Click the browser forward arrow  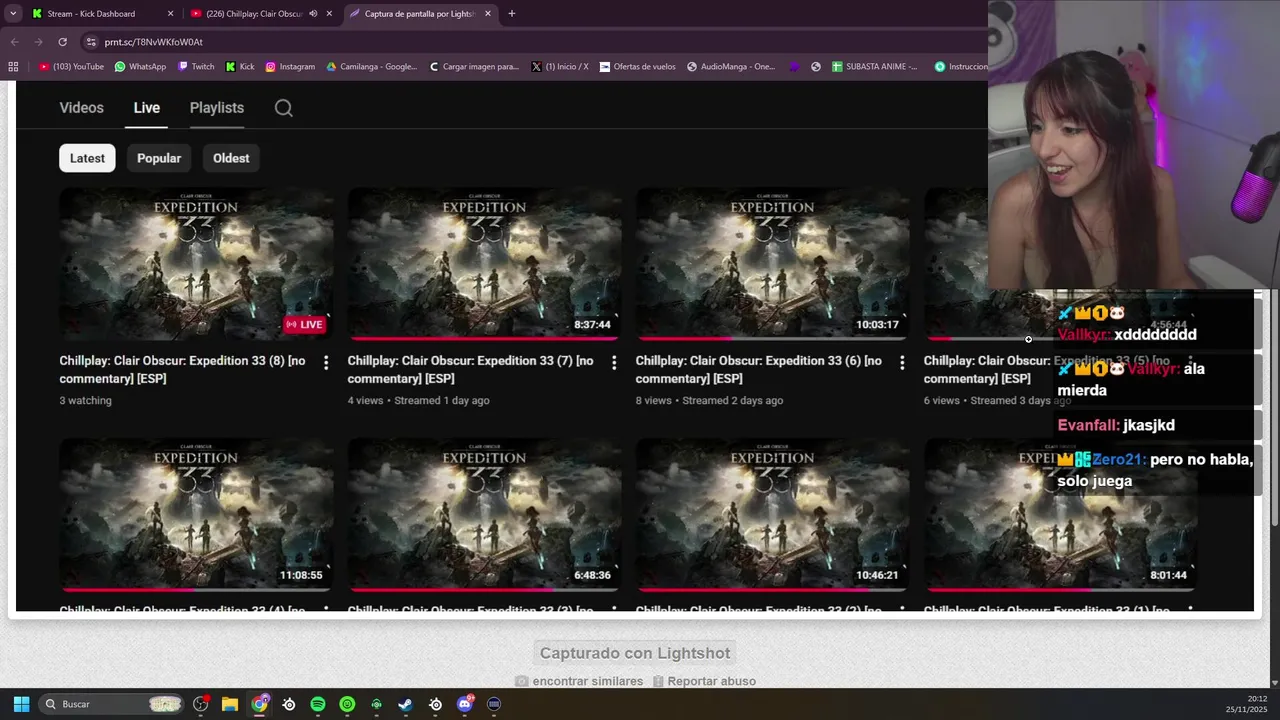tap(38, 42)
